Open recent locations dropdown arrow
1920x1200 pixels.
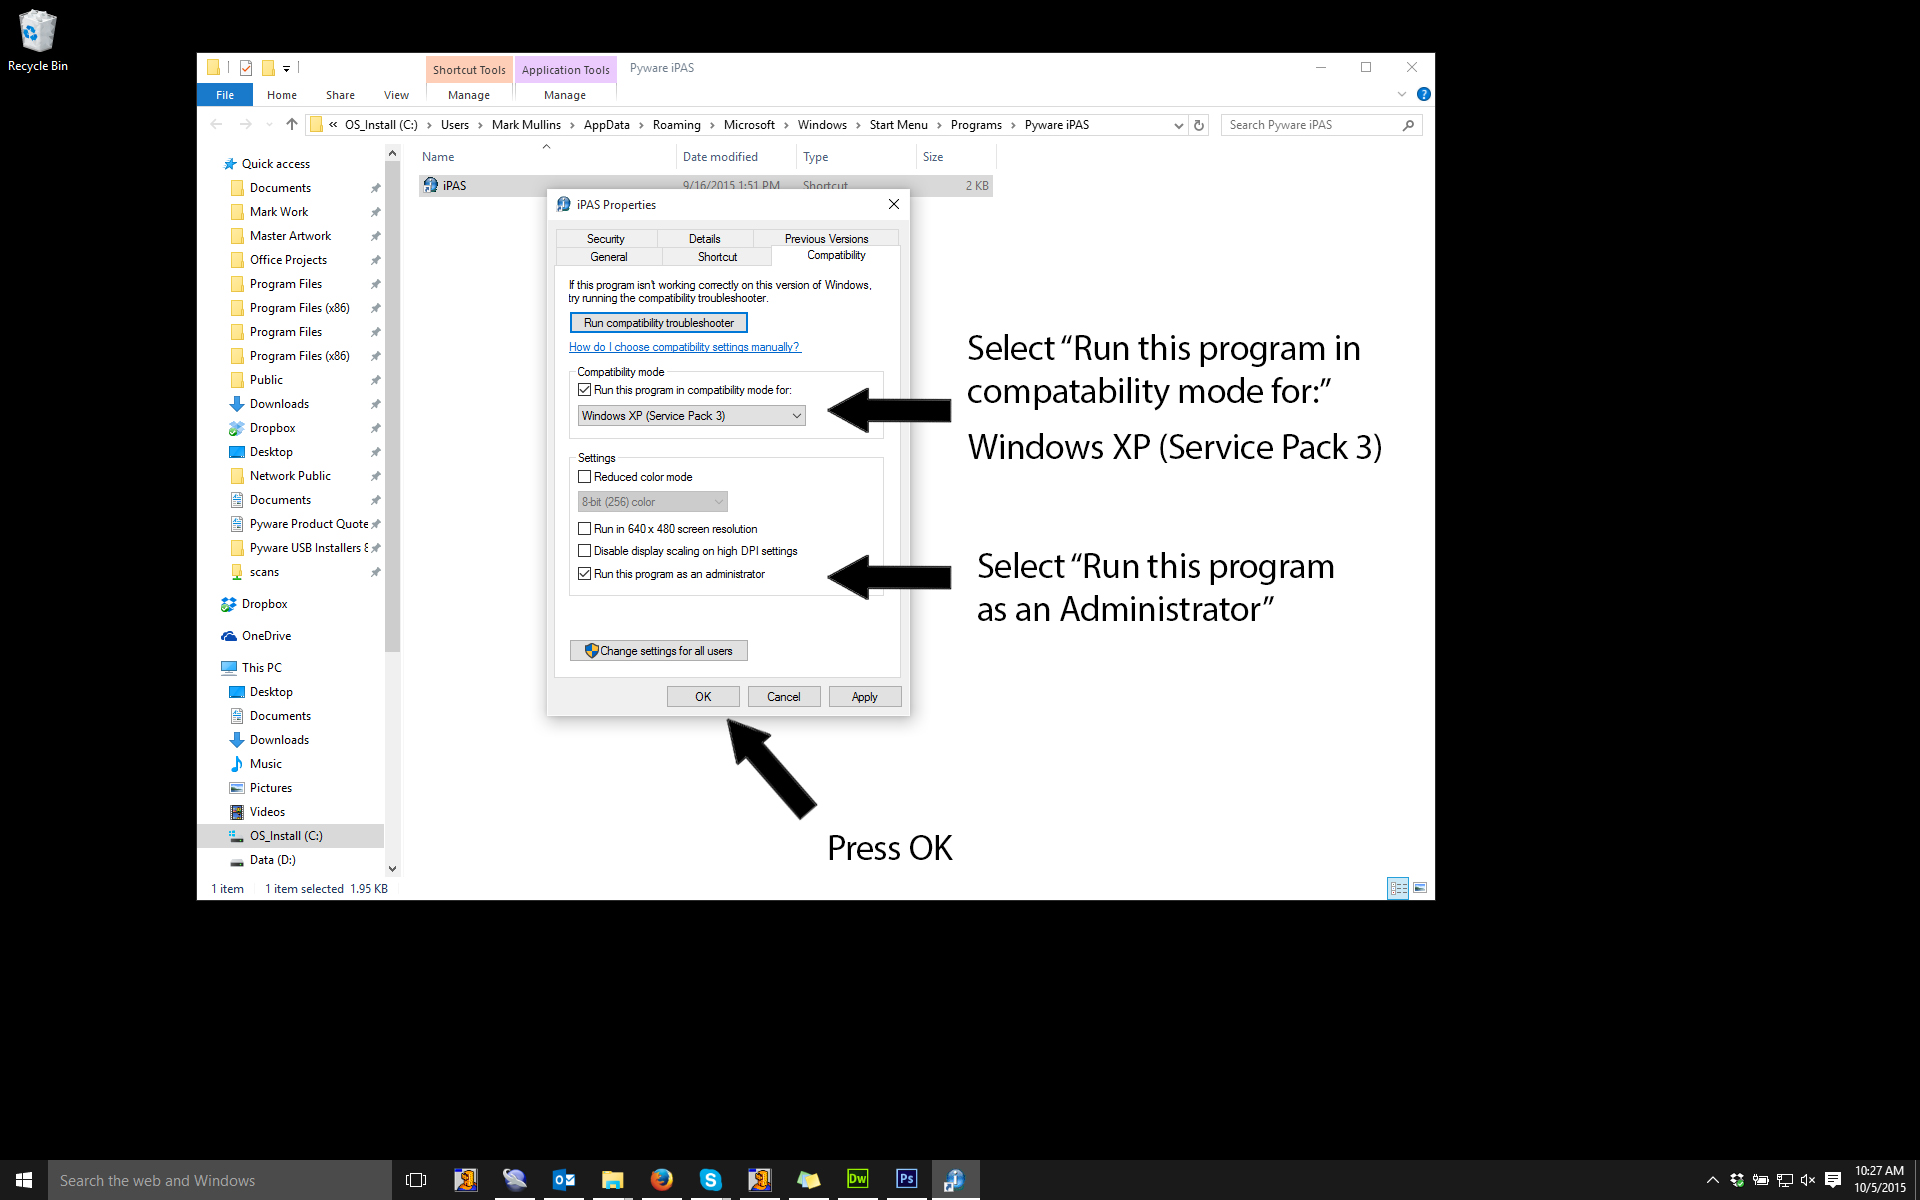pos(269,125)
